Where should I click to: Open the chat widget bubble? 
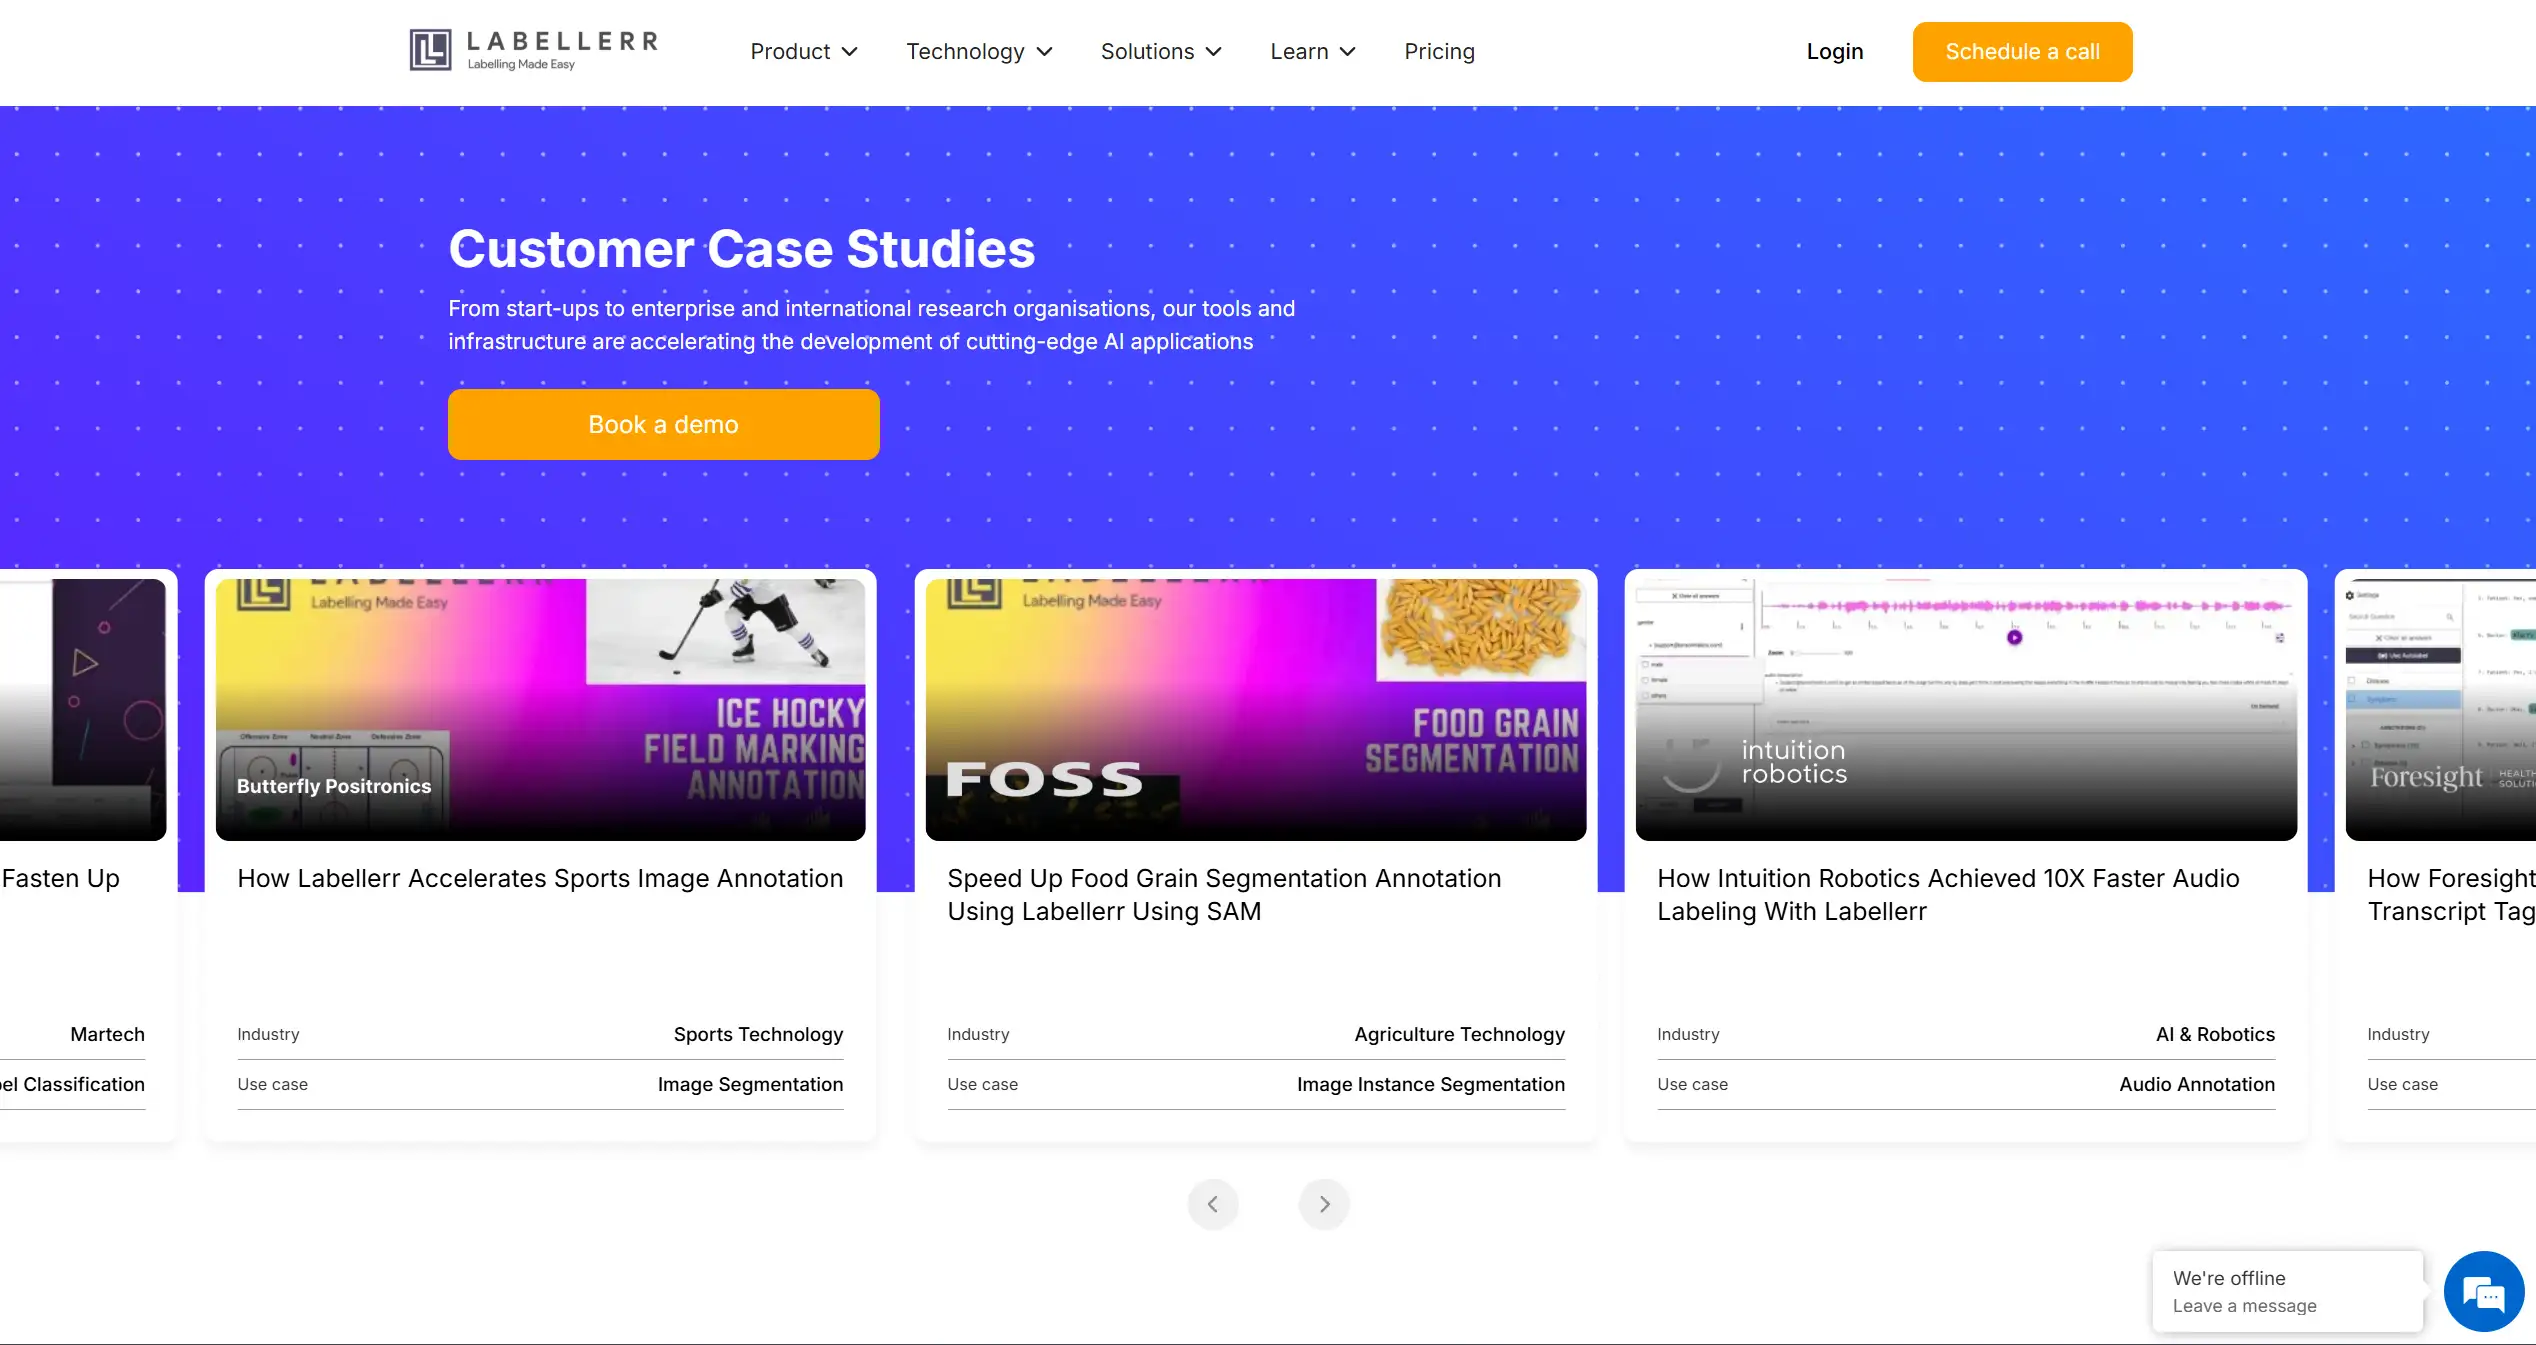2484,1291
